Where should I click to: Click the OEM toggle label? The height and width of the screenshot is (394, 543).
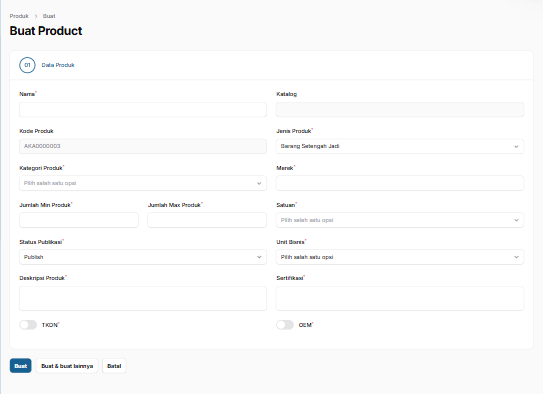pyautogui.click(x=305, y=325)
